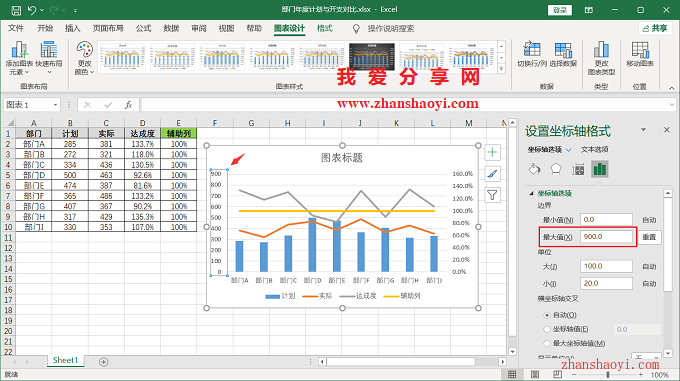Expand the Name Box dropdown
The height and width of the screenshot is (381, 680).
[x=56, y=105]
